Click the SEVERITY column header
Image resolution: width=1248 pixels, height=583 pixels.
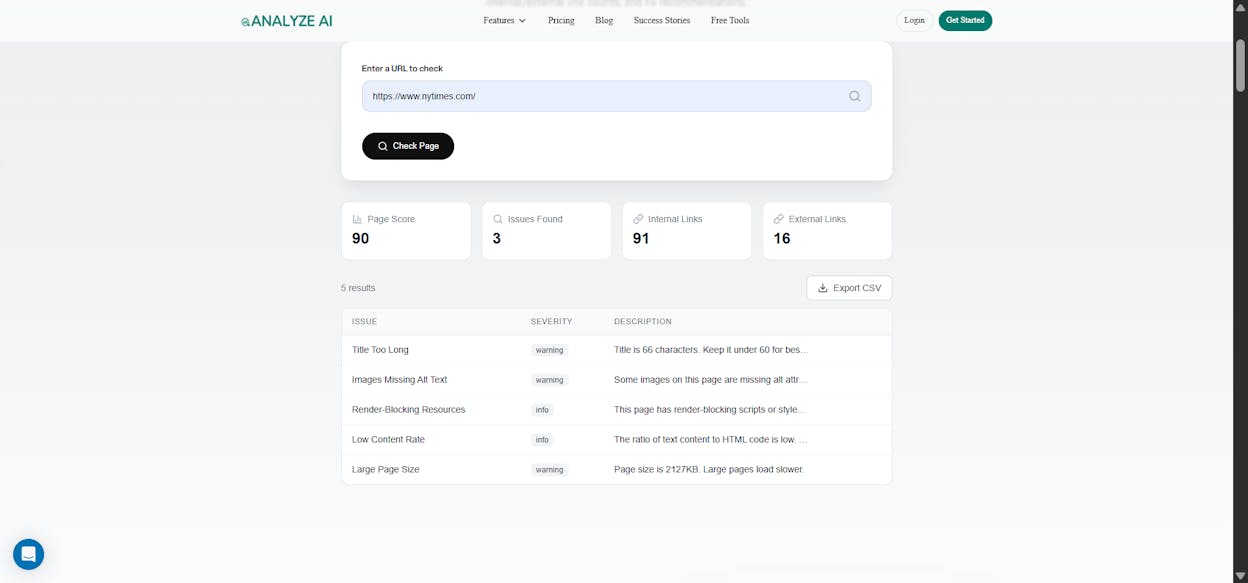(x=551, y=321)
